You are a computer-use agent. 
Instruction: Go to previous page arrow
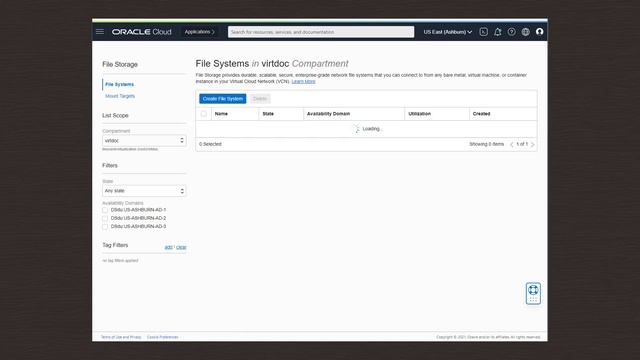point(512,144)
